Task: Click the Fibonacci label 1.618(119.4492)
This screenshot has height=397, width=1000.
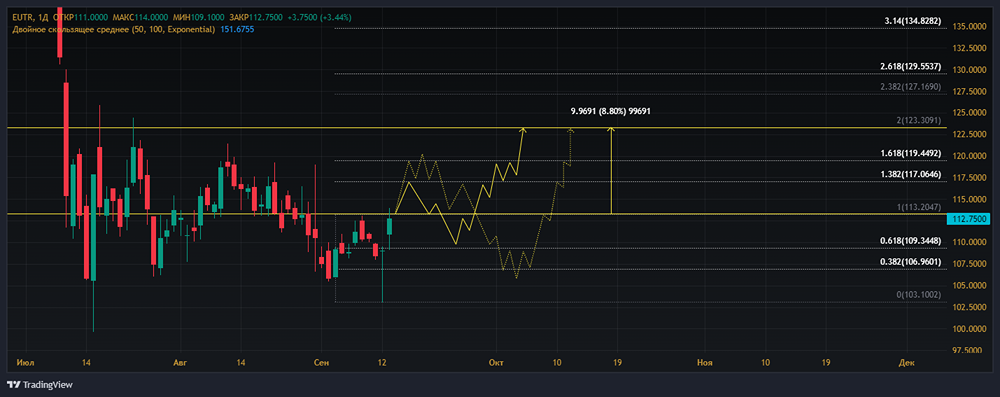Action: pyautogui.click(x=910, y=154)
